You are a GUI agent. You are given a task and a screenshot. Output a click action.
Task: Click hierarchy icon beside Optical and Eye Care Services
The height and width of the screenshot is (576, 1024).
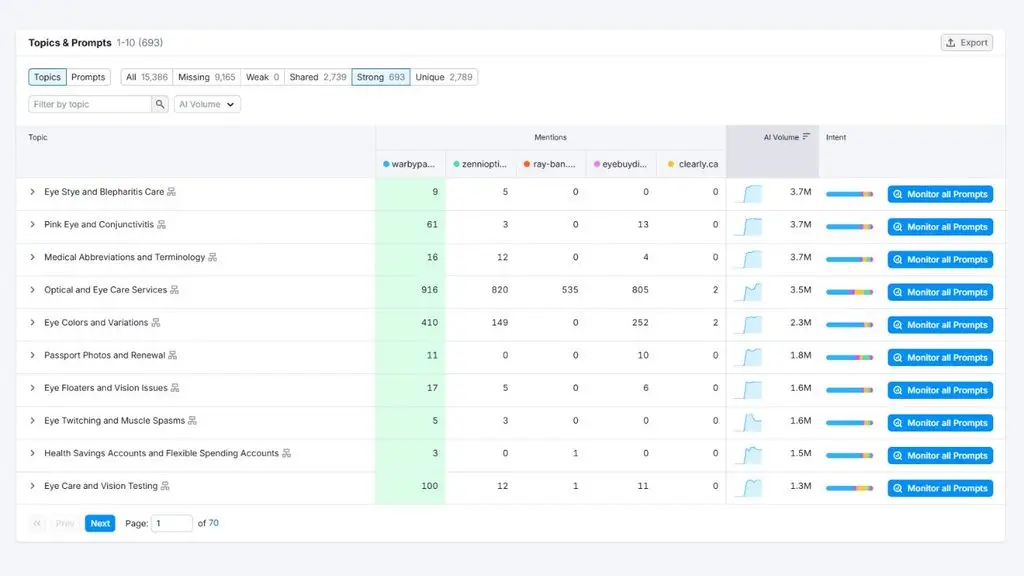click(x=174, y=290)
